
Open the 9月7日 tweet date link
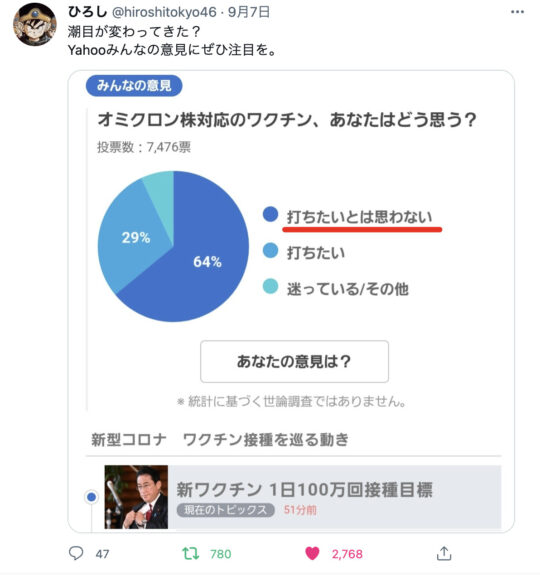[249, 12]
